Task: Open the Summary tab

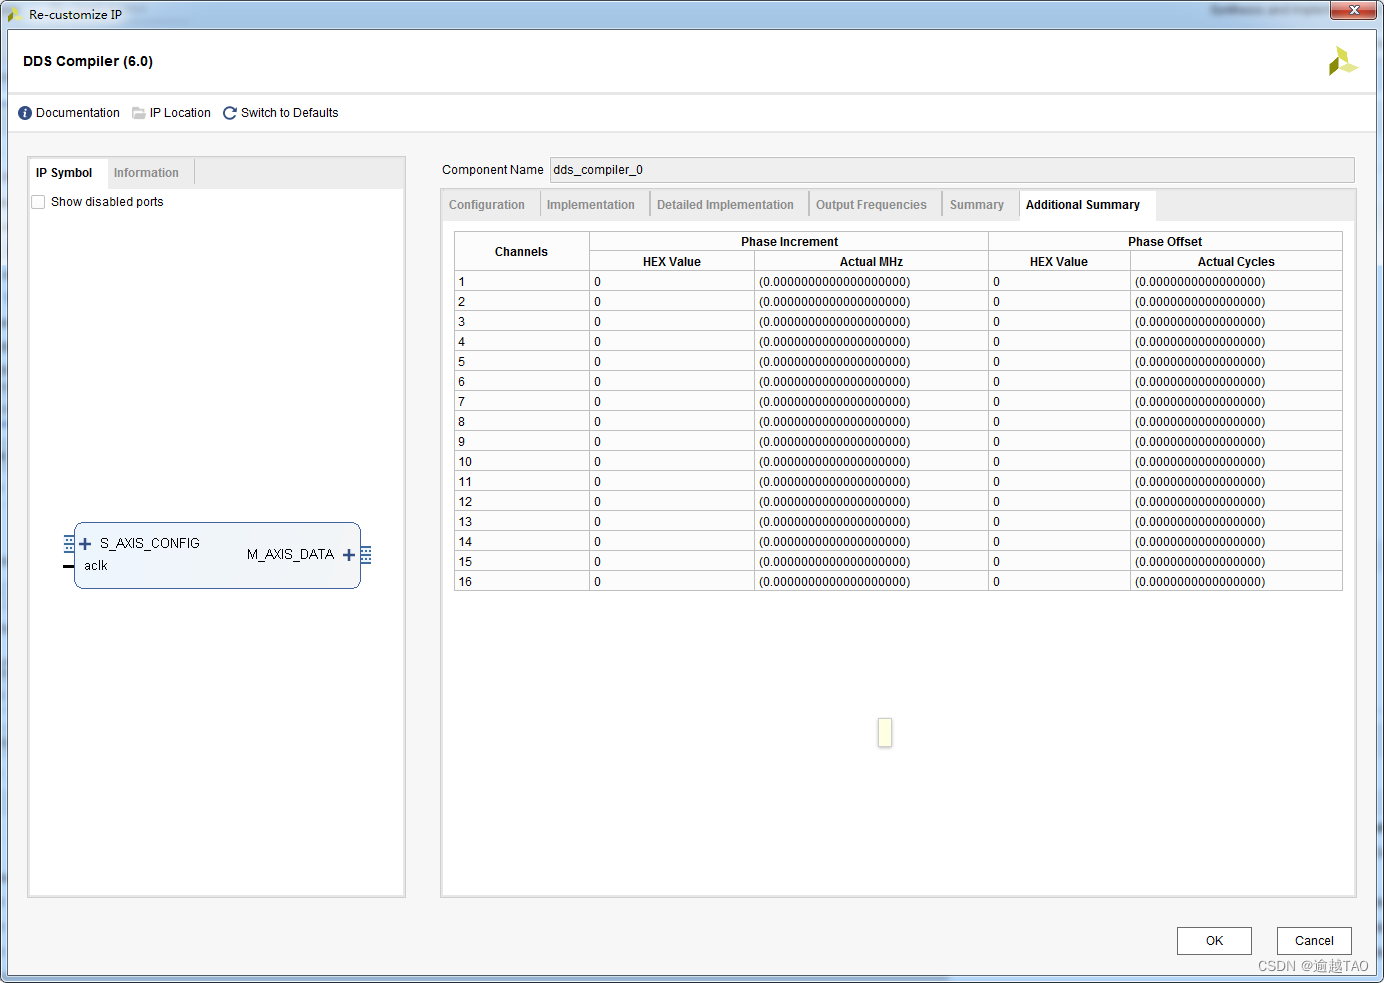Action: click(x=977, y=205)
